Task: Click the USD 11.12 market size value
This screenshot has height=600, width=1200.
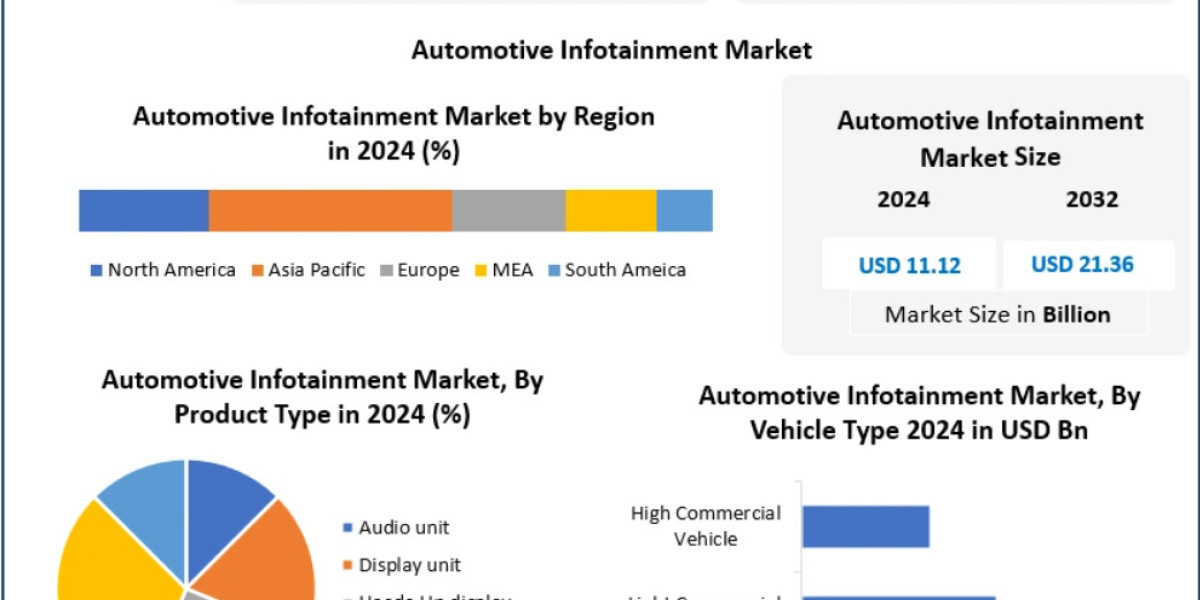Action: tap(909, 265)
